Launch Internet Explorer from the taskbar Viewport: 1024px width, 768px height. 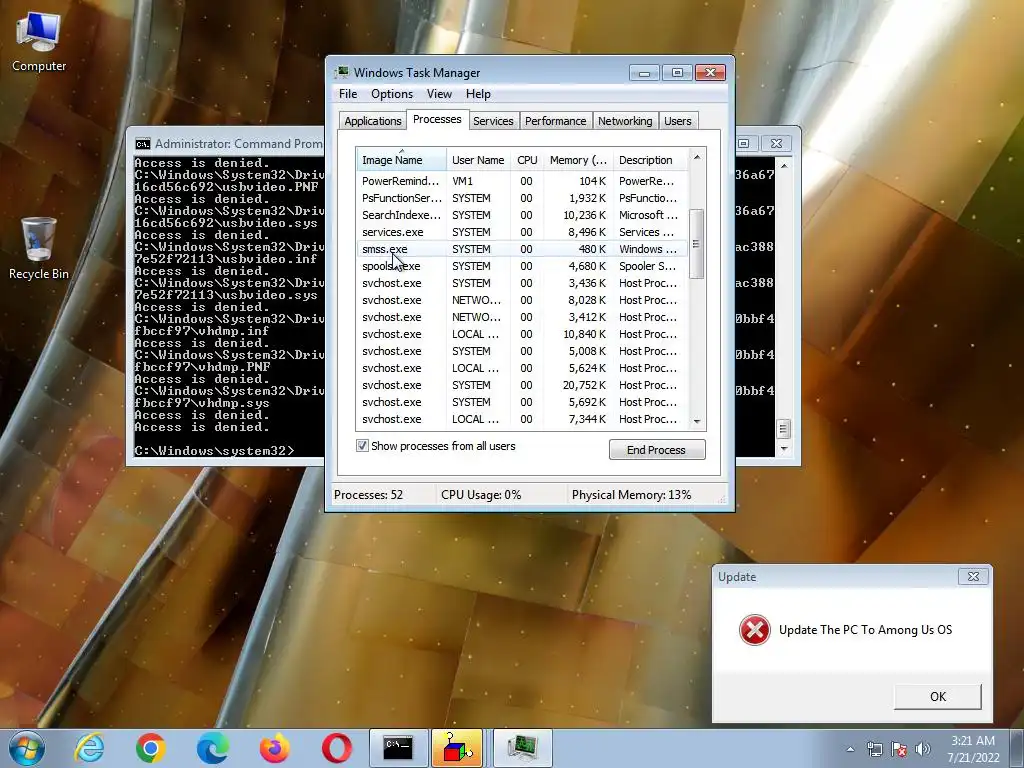pyautogui.click(x=89, y=748)
